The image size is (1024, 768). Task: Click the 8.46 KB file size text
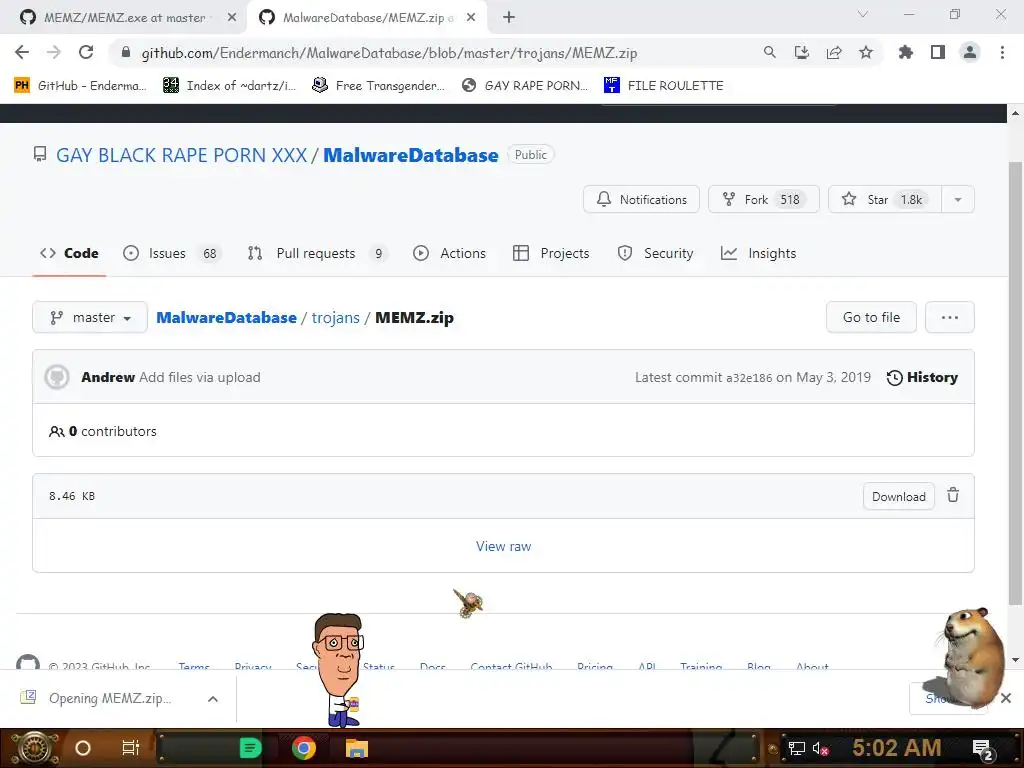point(72,496)
